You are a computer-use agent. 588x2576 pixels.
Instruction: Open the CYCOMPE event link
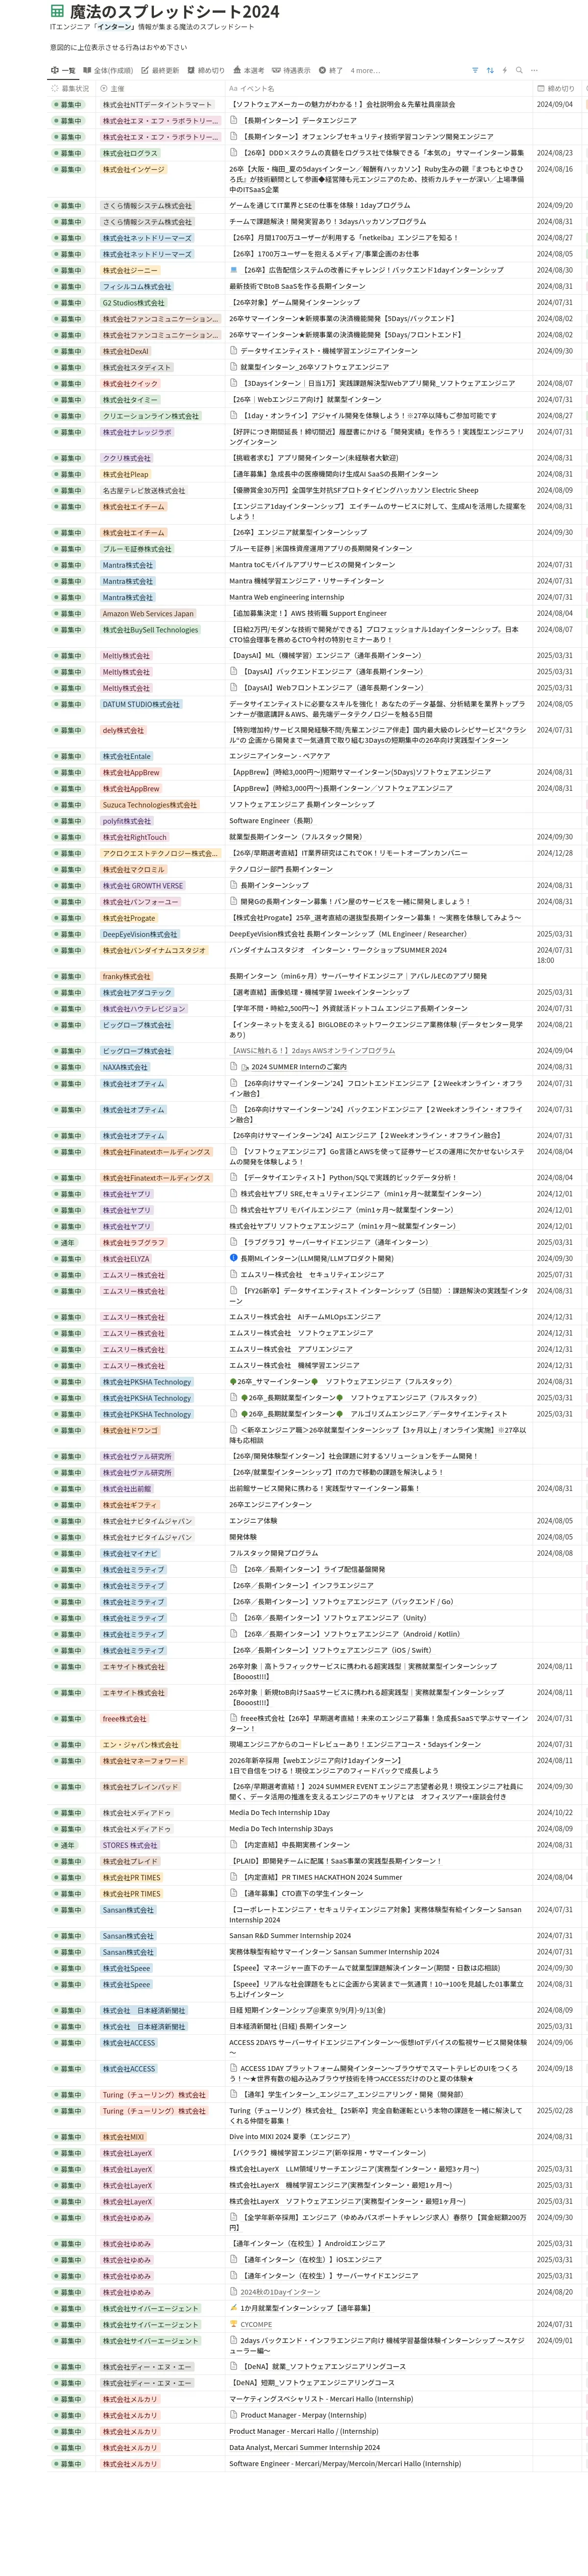point(256,2324)
